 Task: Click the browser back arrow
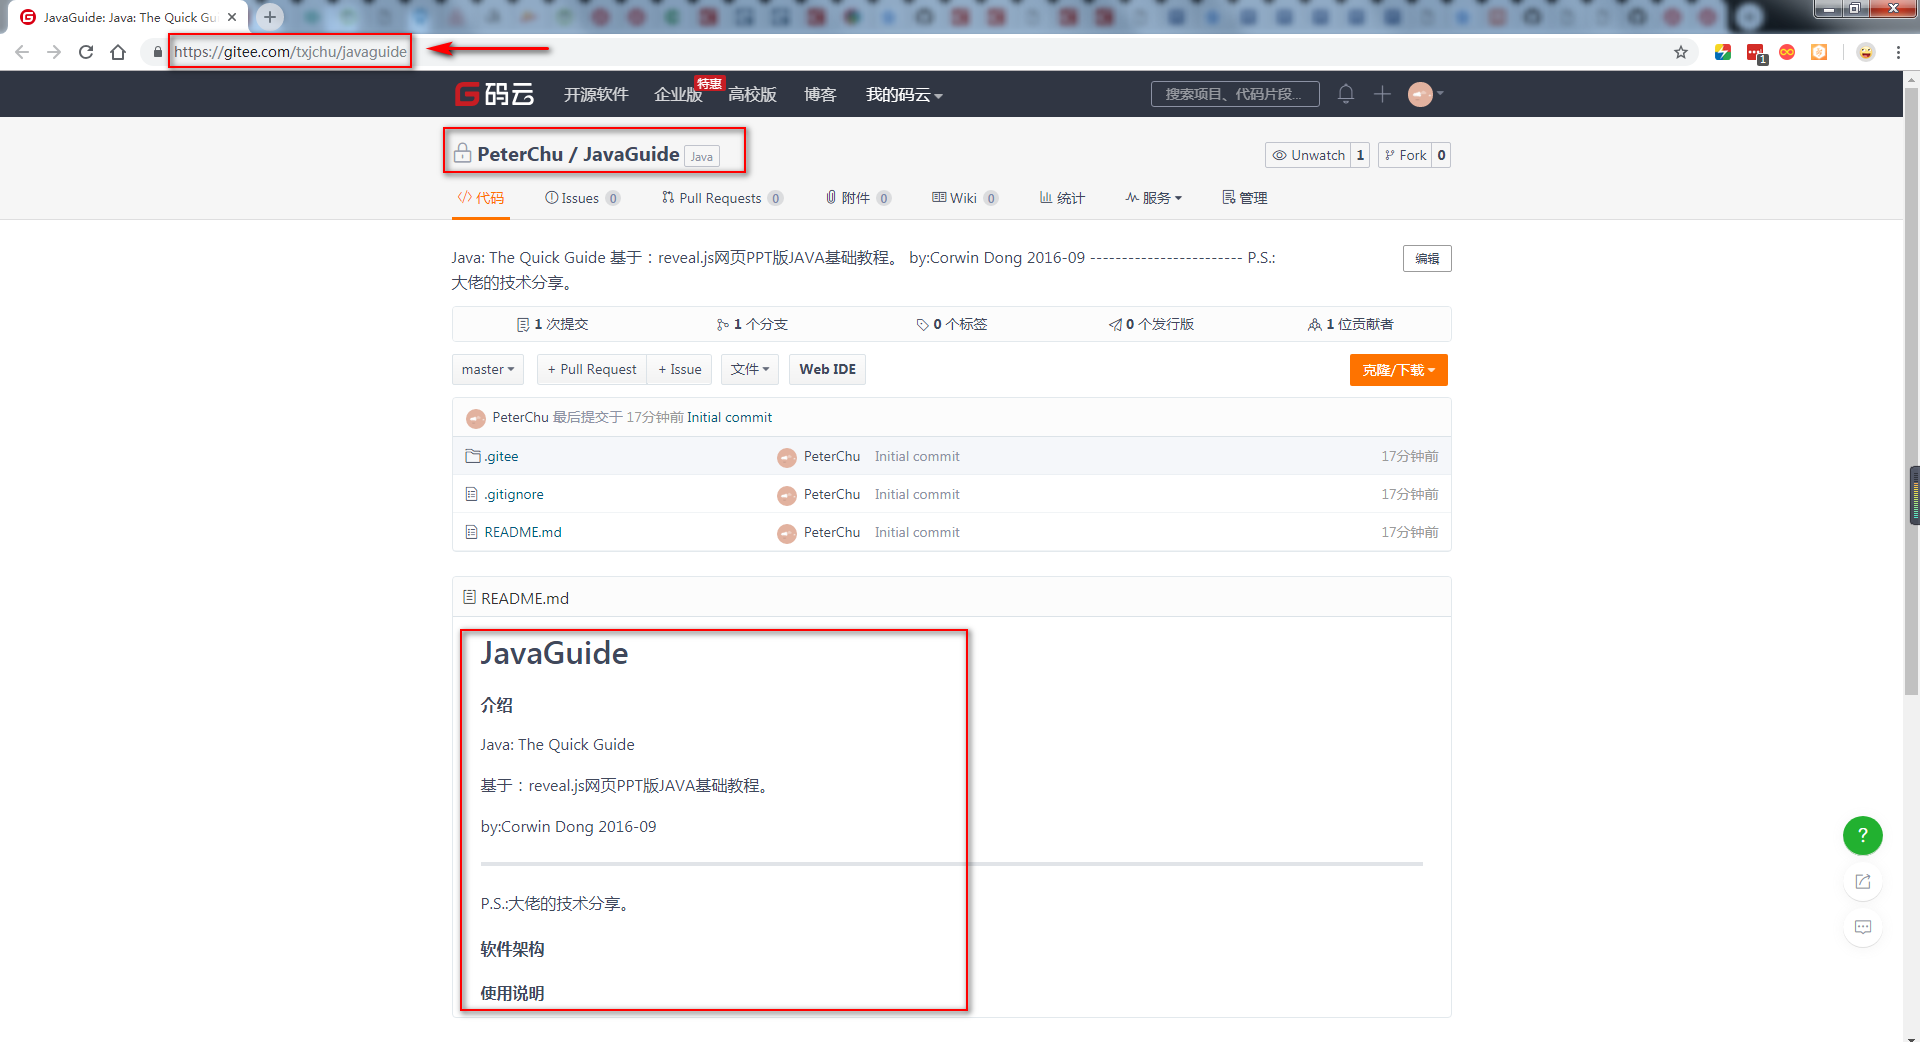coord(22,52)
